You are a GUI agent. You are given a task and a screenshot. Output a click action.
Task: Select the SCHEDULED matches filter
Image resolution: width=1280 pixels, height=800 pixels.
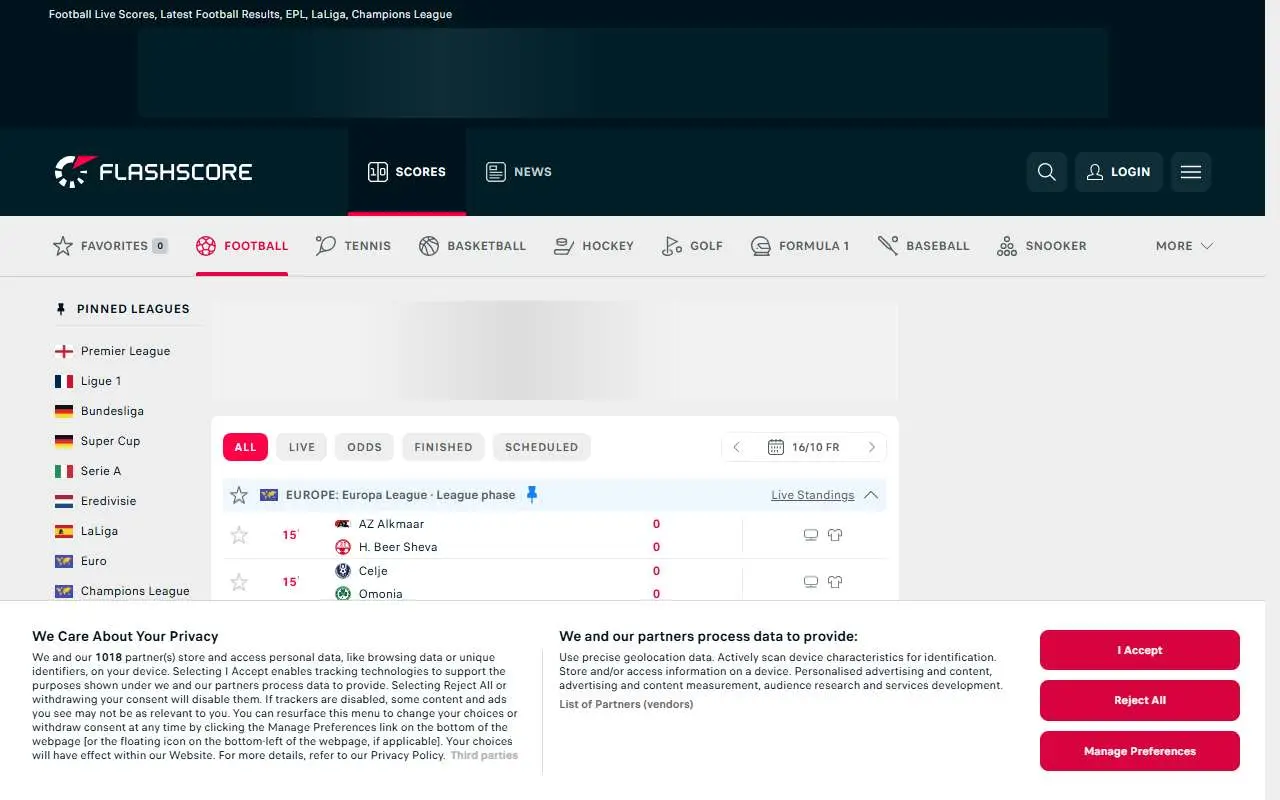(541, 447)
